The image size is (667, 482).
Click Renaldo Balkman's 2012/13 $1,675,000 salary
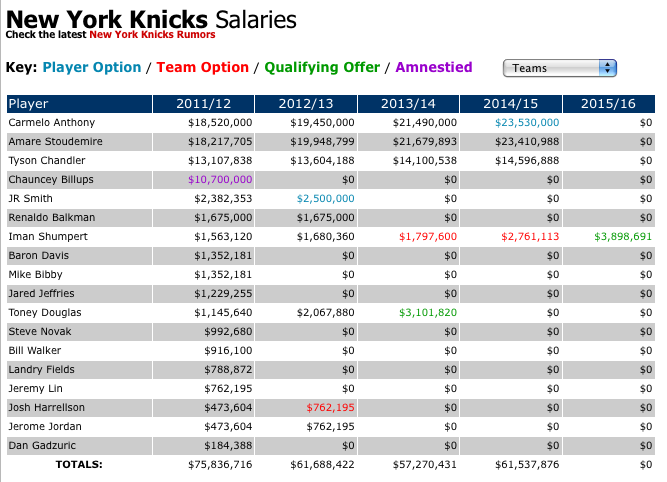pyautogui.click(x=325, y=217)
